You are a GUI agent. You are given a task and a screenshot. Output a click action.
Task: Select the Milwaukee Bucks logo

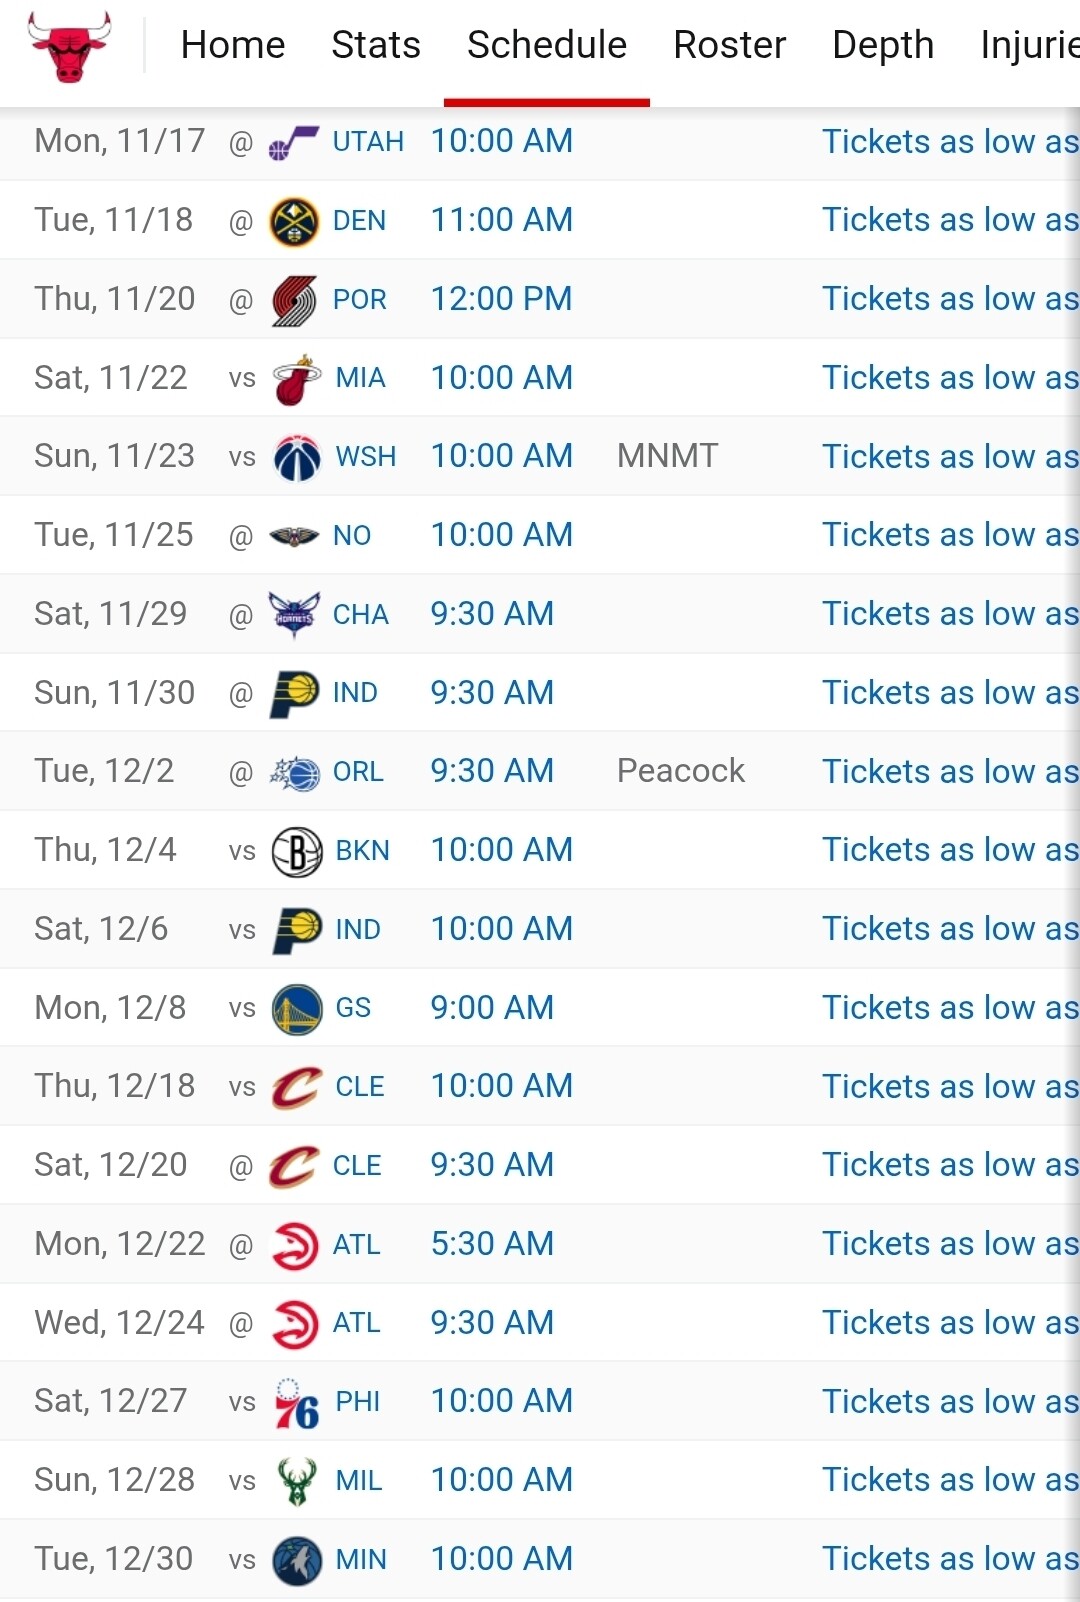pyautogui.click(x=297, y=1481)
